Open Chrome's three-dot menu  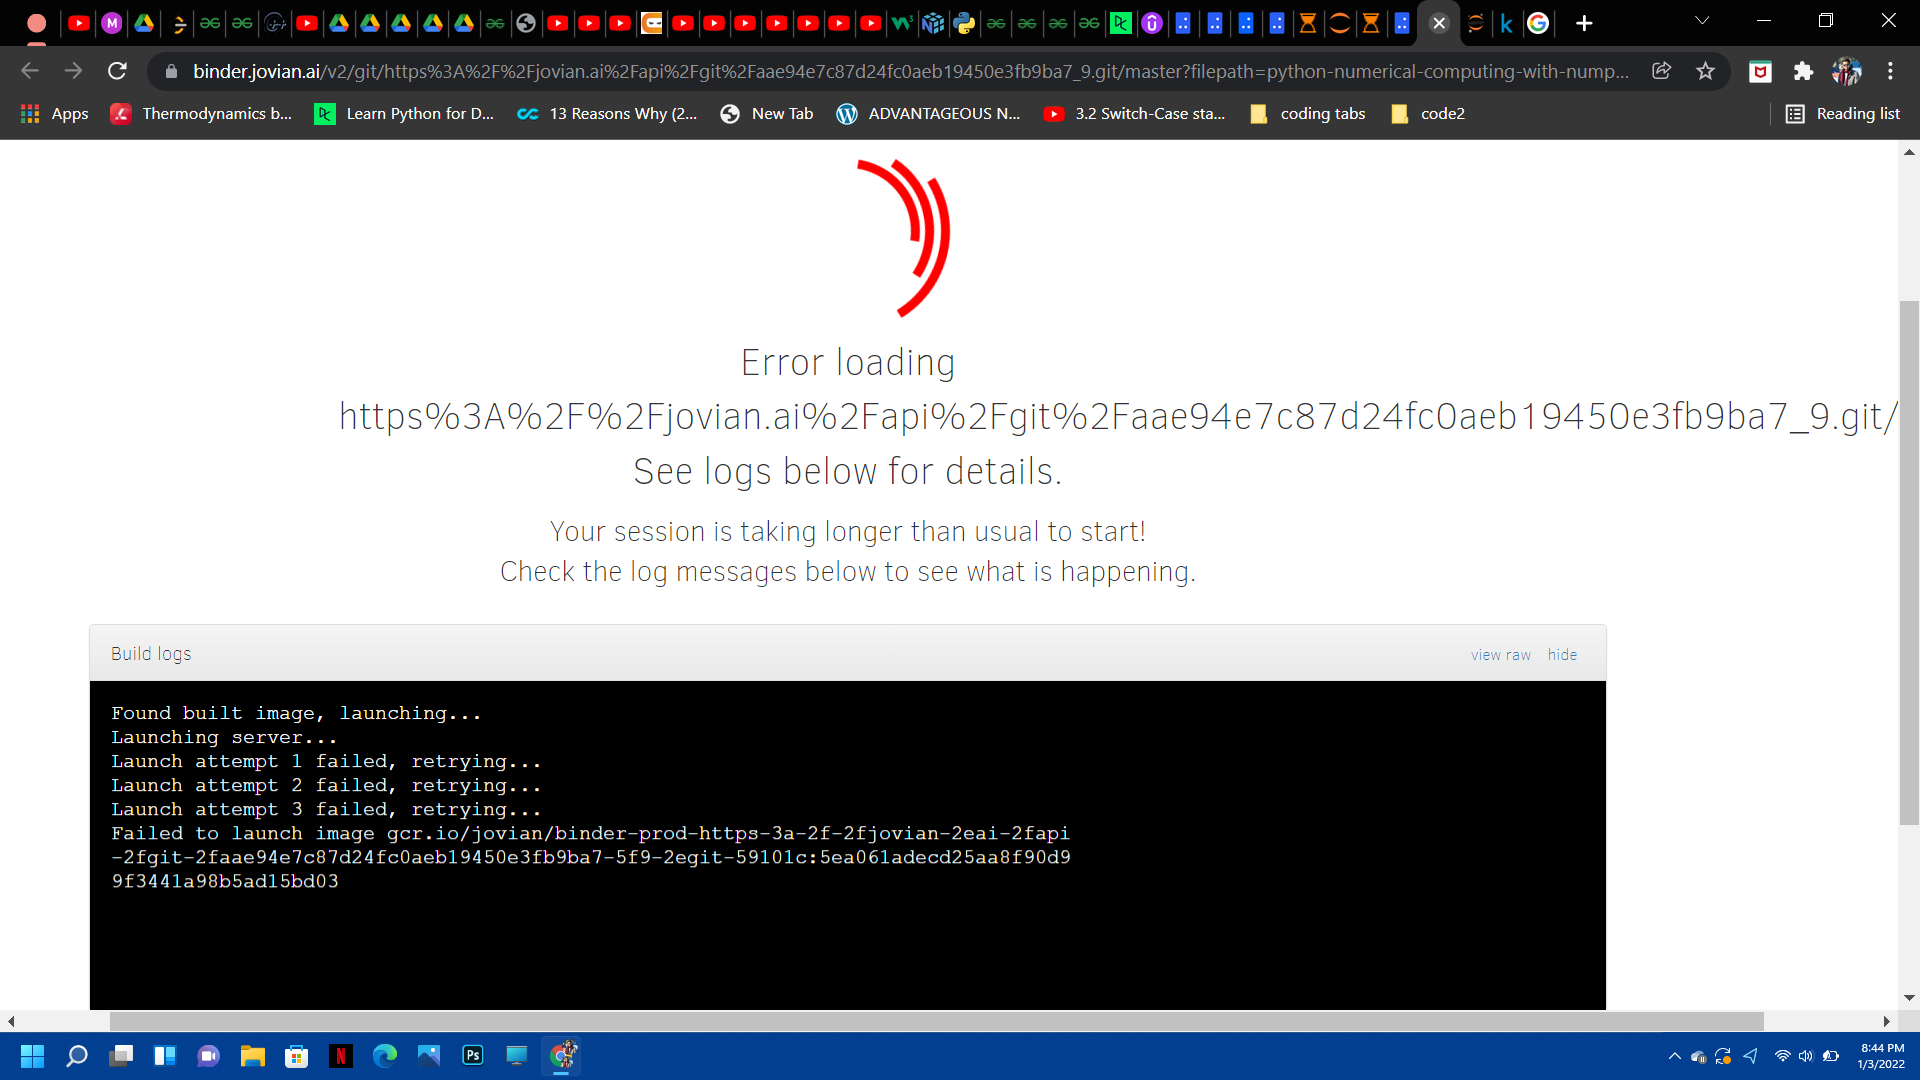pos(1890,71)
